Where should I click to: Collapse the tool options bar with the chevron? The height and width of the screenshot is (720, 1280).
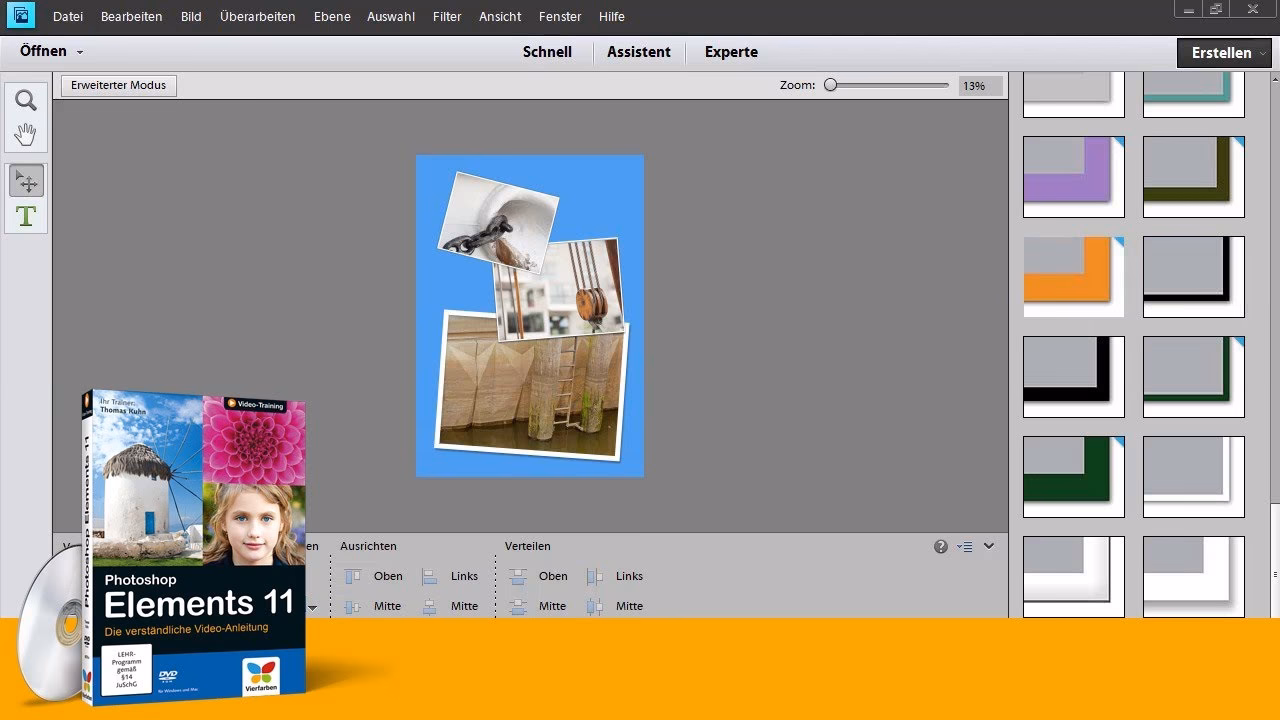[x=989, y=546]
